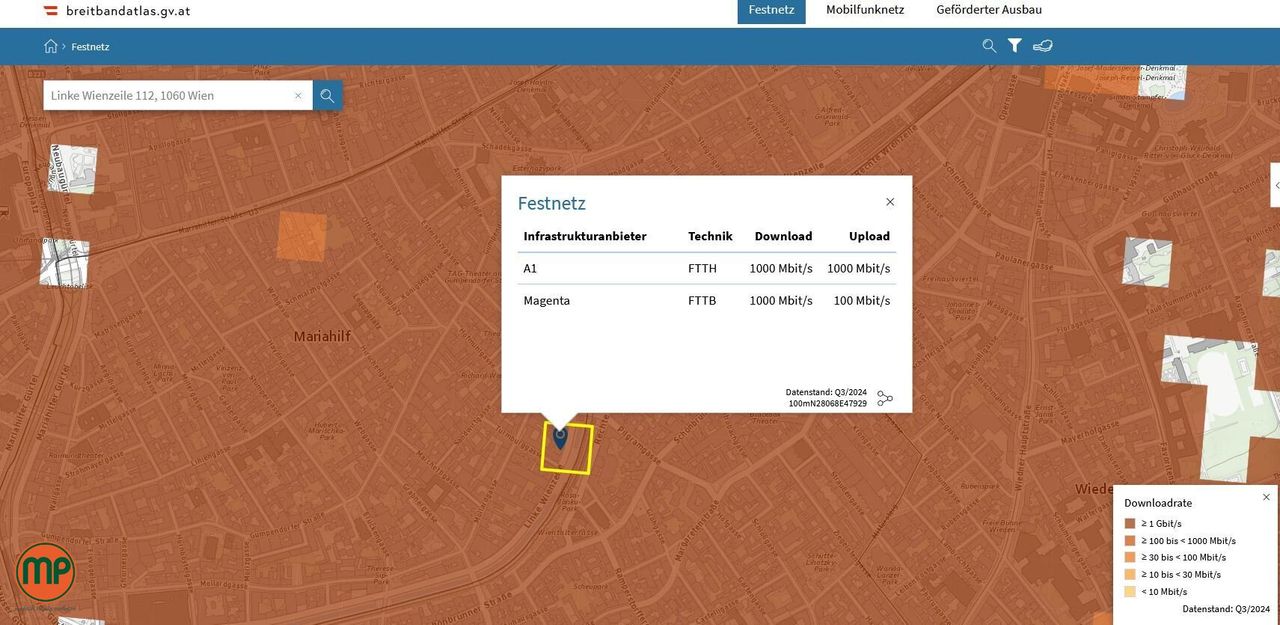The image size is (1280, 625).
Task: Expand the collapsed side panel chevron
Action: tap(1276, 186)
